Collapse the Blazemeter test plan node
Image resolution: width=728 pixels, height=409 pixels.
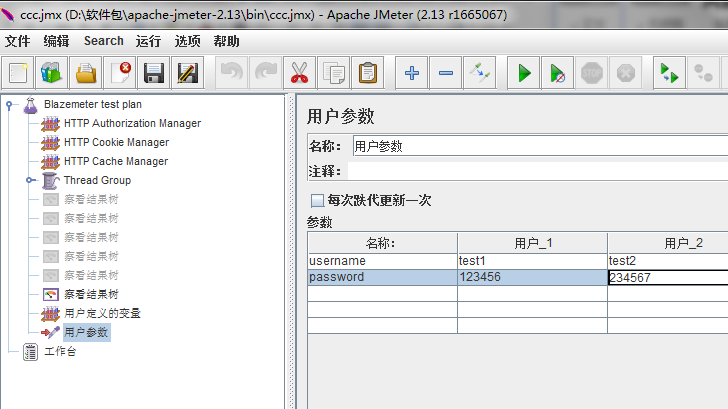(9, 105)
